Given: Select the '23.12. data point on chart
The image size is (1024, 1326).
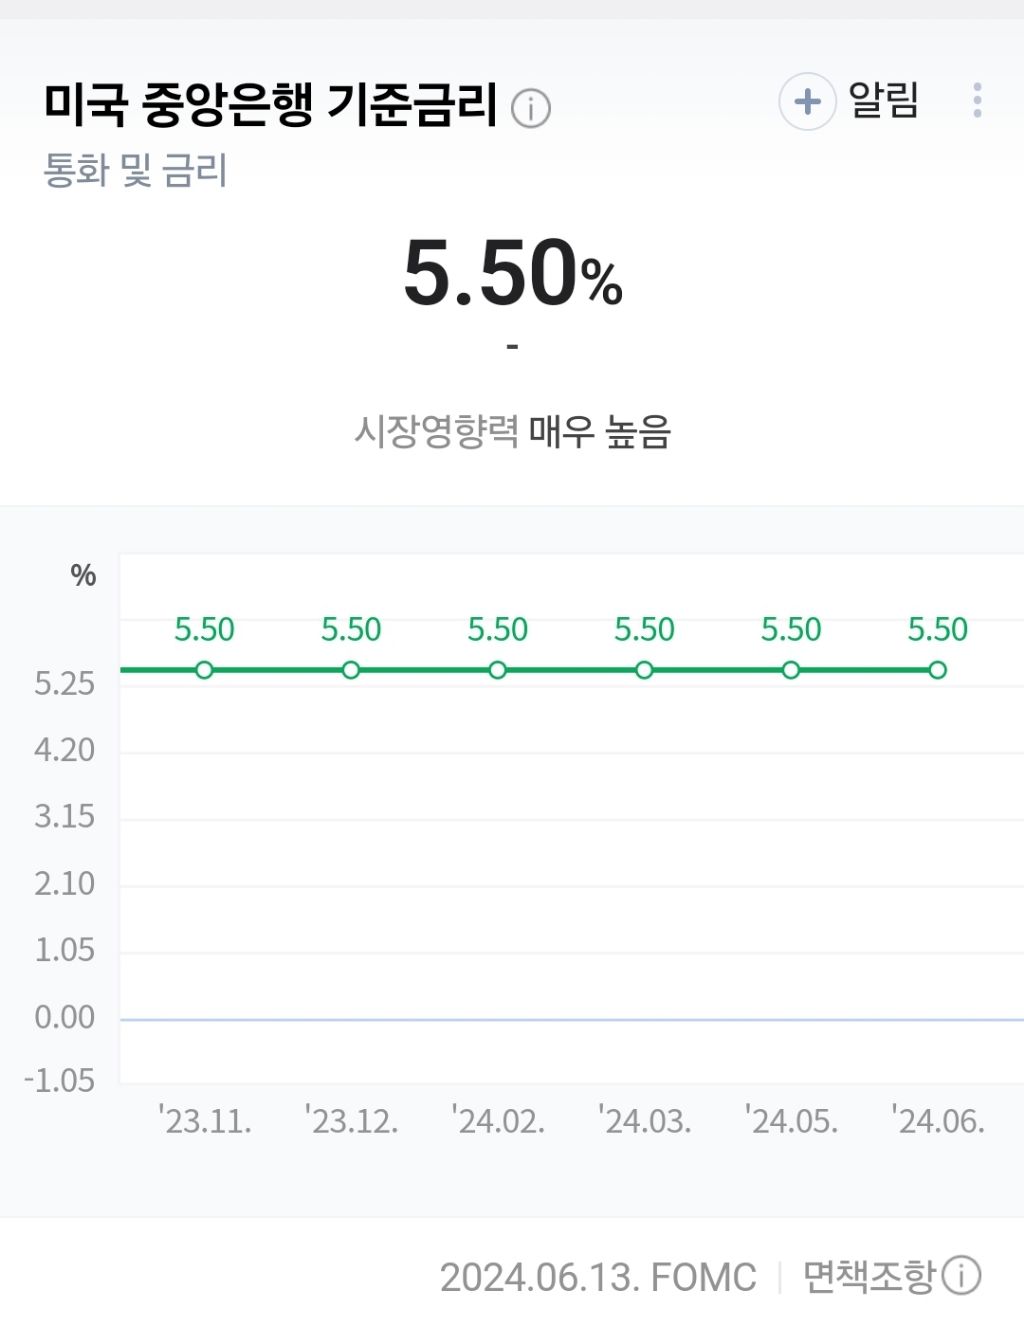Looking at the screenshot, I should [351, 670].
